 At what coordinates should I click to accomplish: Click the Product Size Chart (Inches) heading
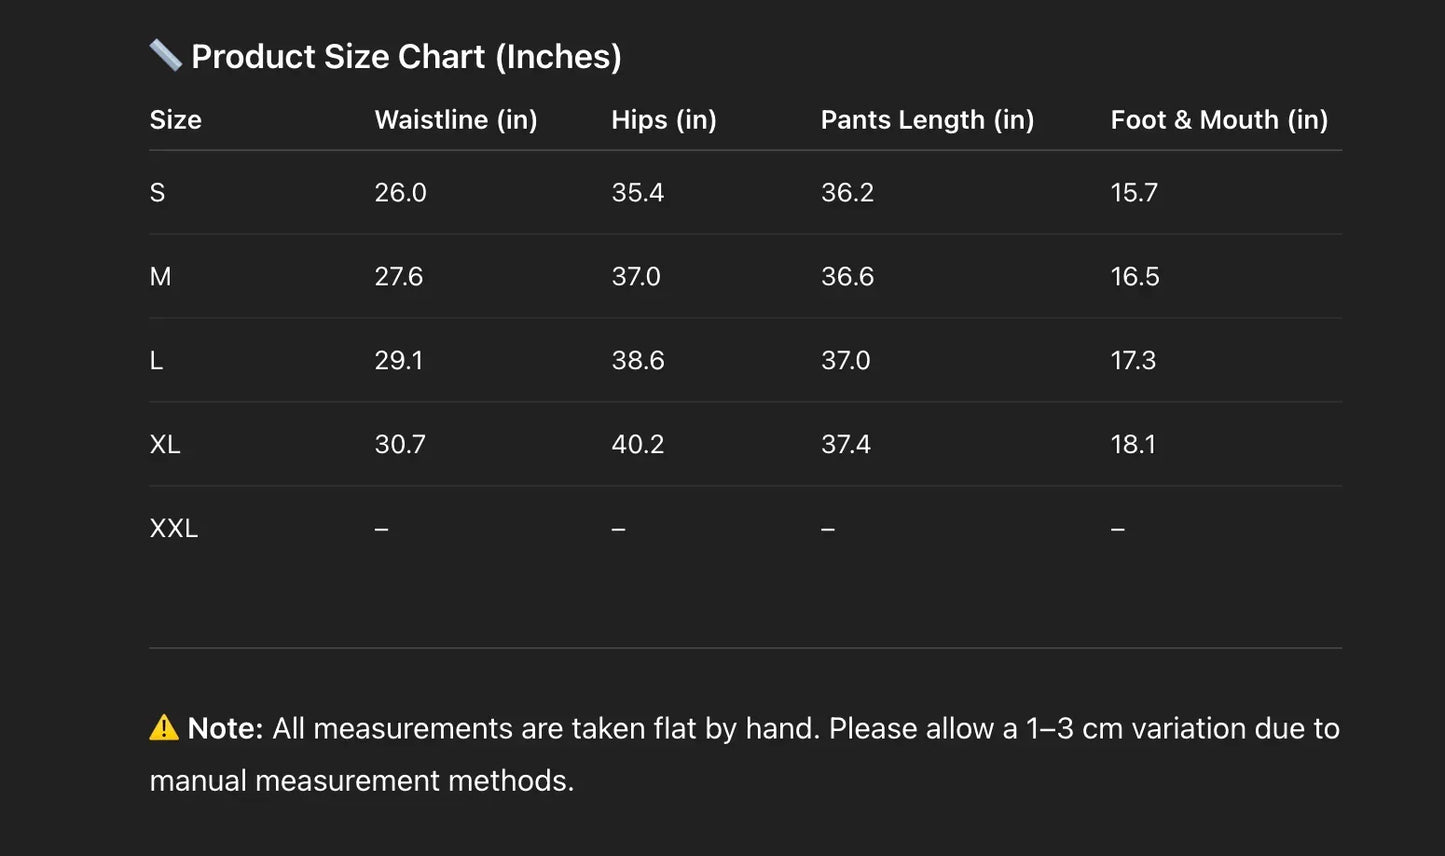tap(406, 57)
